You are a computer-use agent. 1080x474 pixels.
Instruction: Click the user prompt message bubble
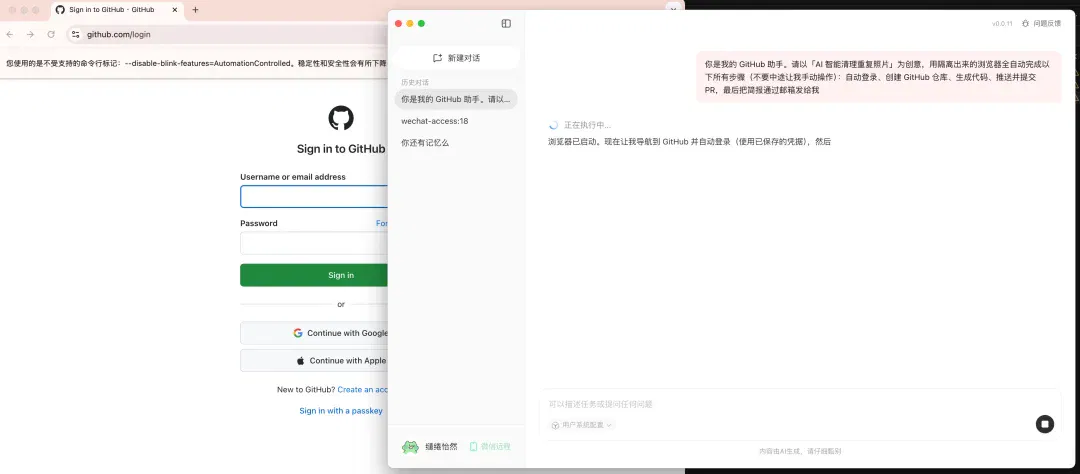click(879, 76)
